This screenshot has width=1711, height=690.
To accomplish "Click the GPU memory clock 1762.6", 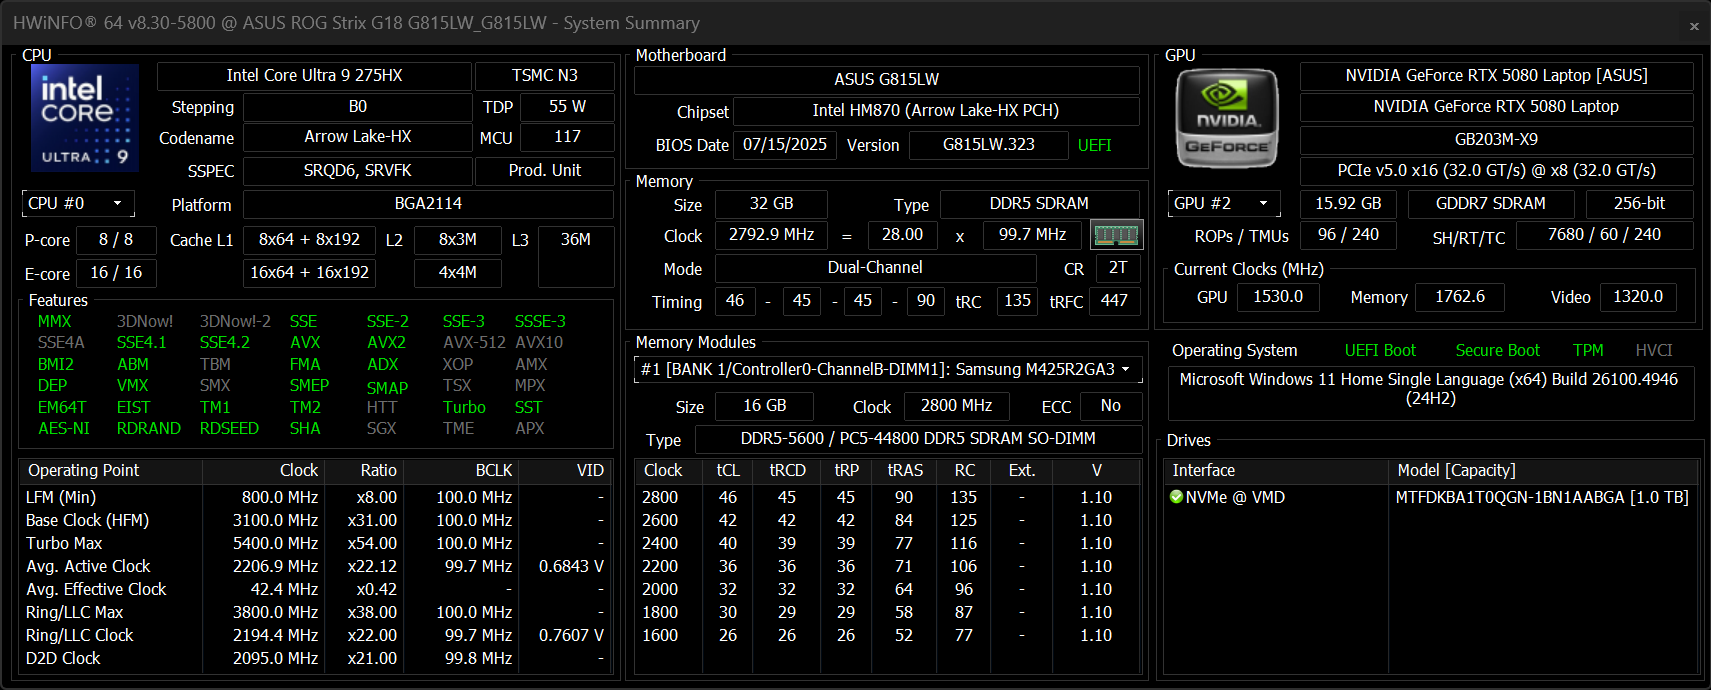I will [x=1460, y=297].
